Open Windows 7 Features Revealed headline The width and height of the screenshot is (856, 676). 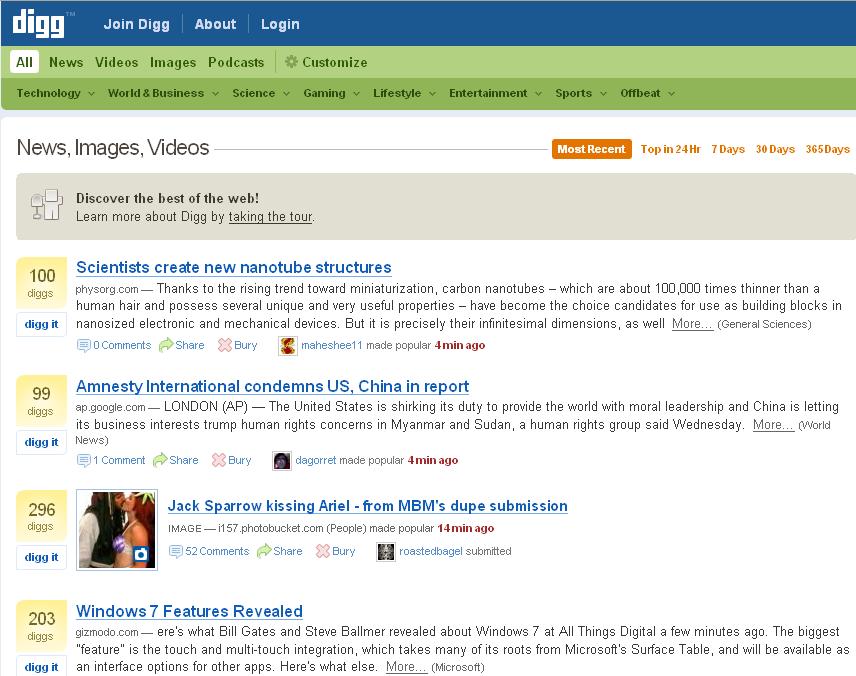[189, 611]
